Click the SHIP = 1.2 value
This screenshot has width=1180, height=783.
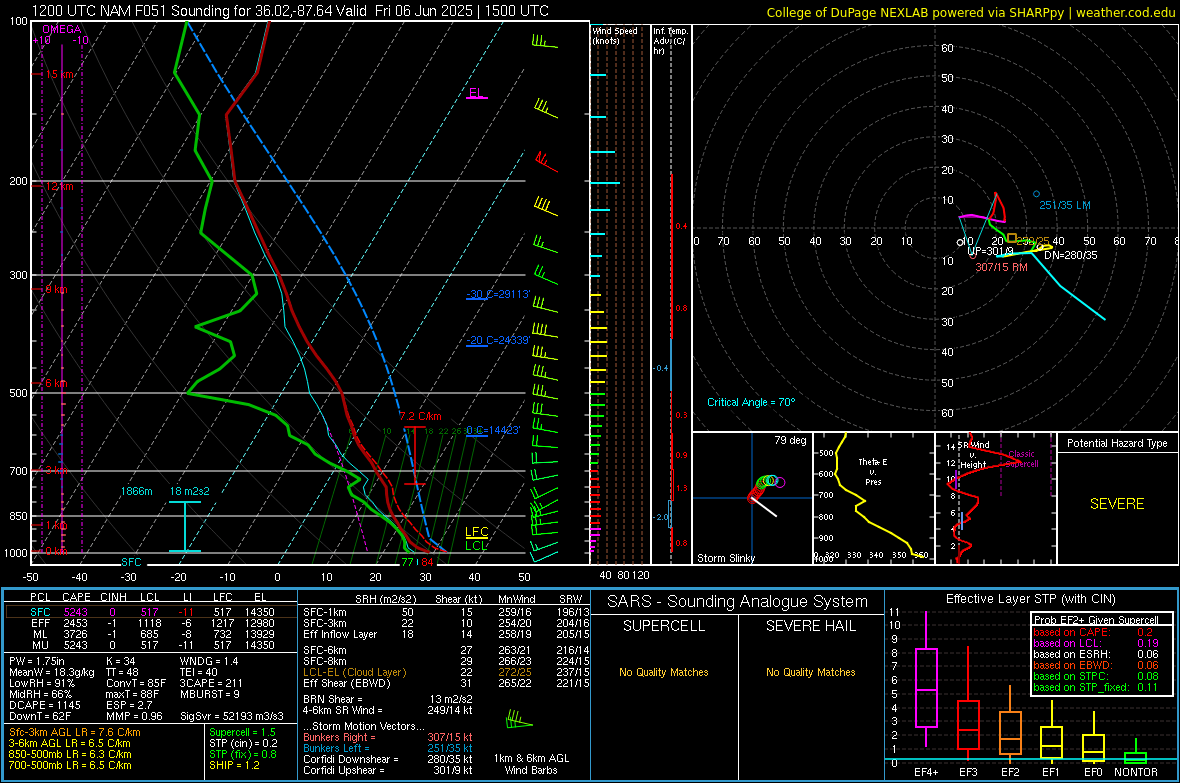click(234, 765)
